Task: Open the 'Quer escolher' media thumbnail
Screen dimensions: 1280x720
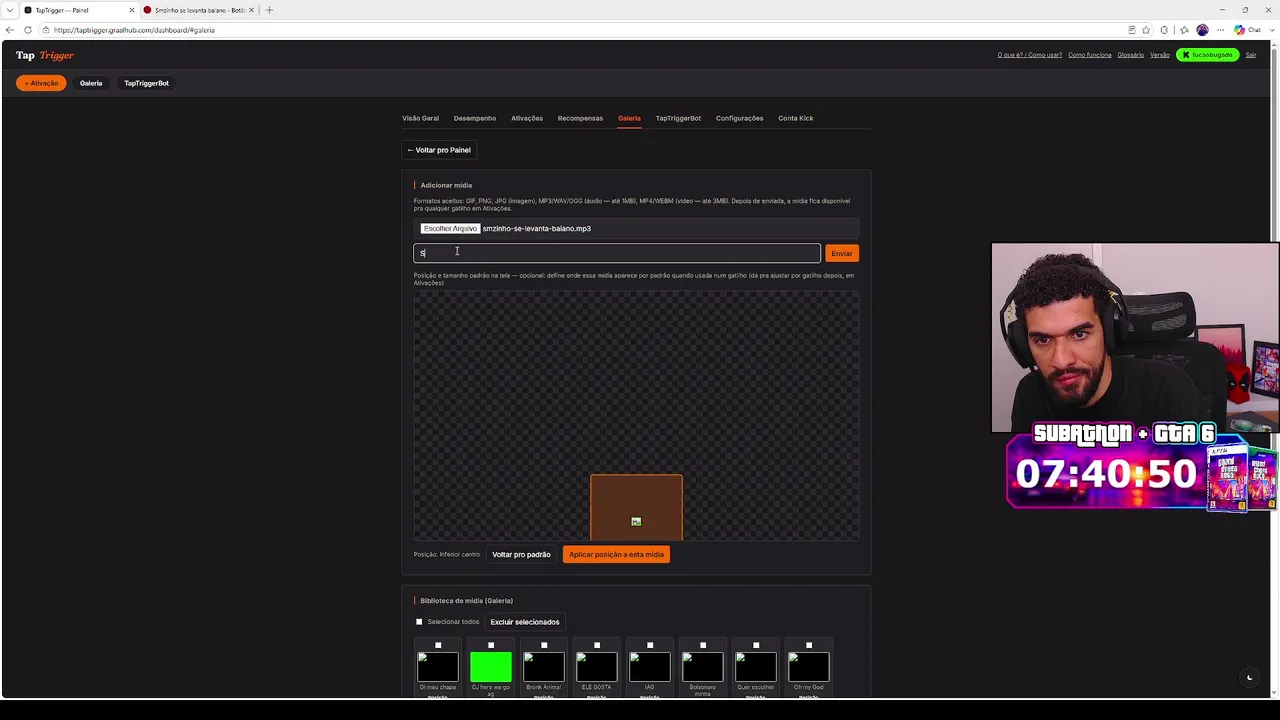Action: (756, 667)
